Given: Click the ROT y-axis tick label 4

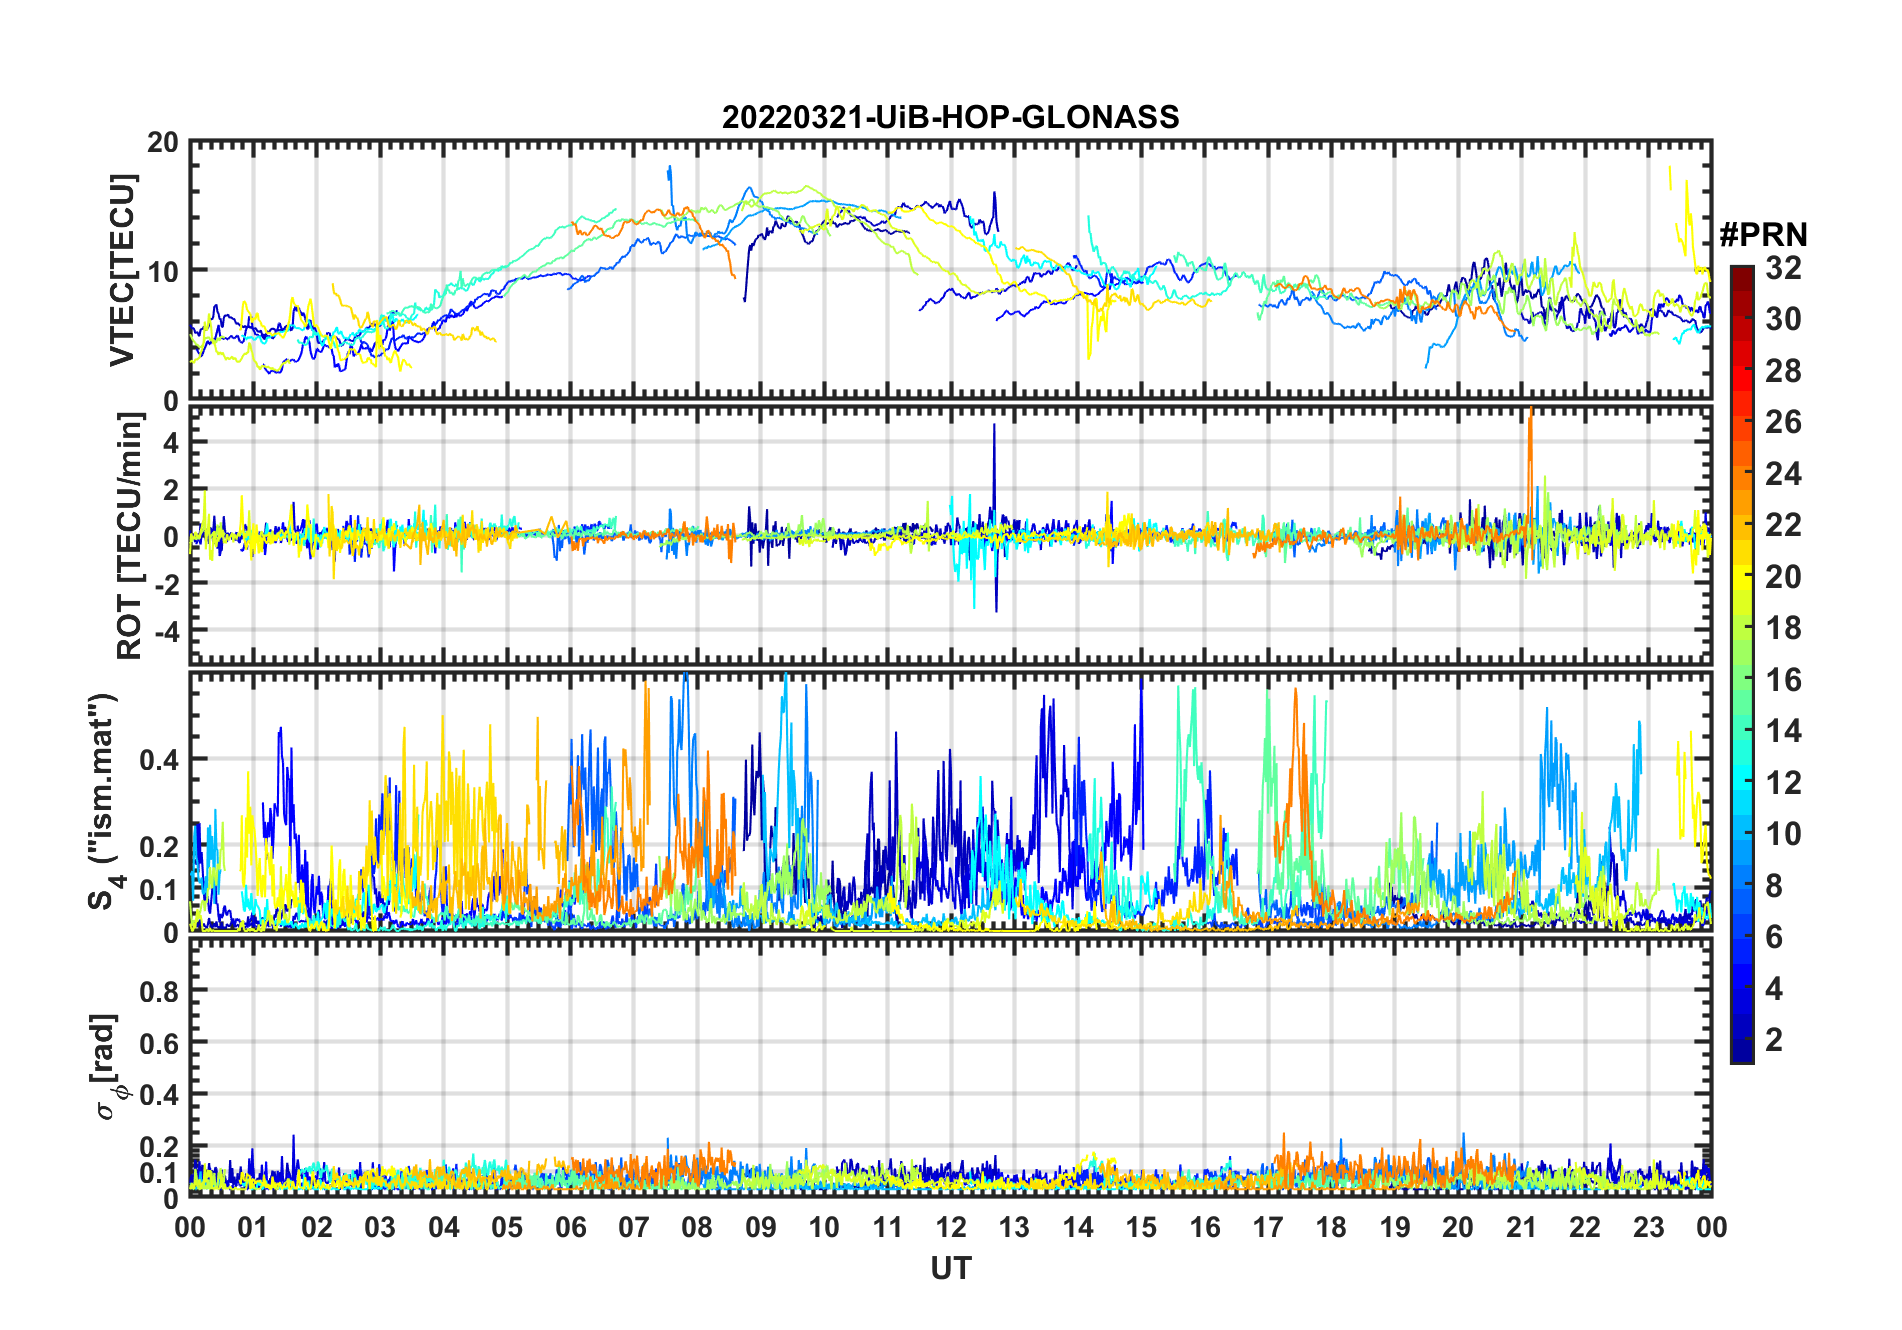Looking at the screenshot, I should 171,442.
